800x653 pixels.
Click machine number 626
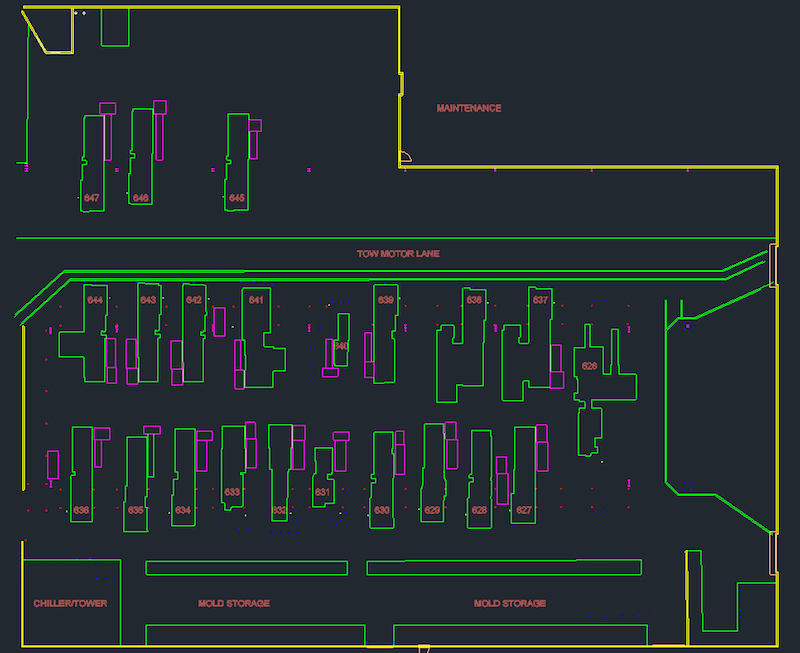click(589, 366)
